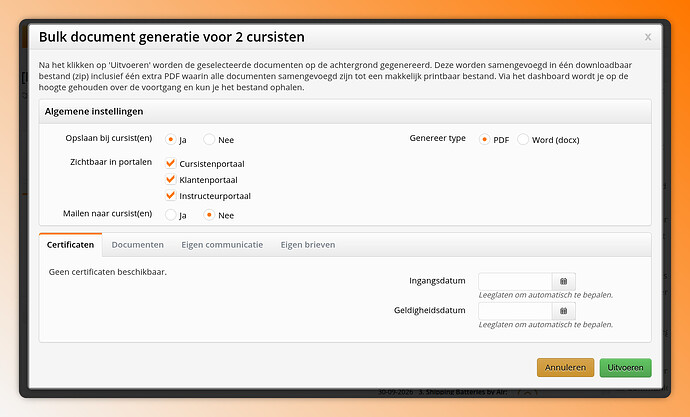This screenshot has width=690, height=417.
Task: Open the Ingangsdatum calendar picker icon
Action: tap(564, 281)
